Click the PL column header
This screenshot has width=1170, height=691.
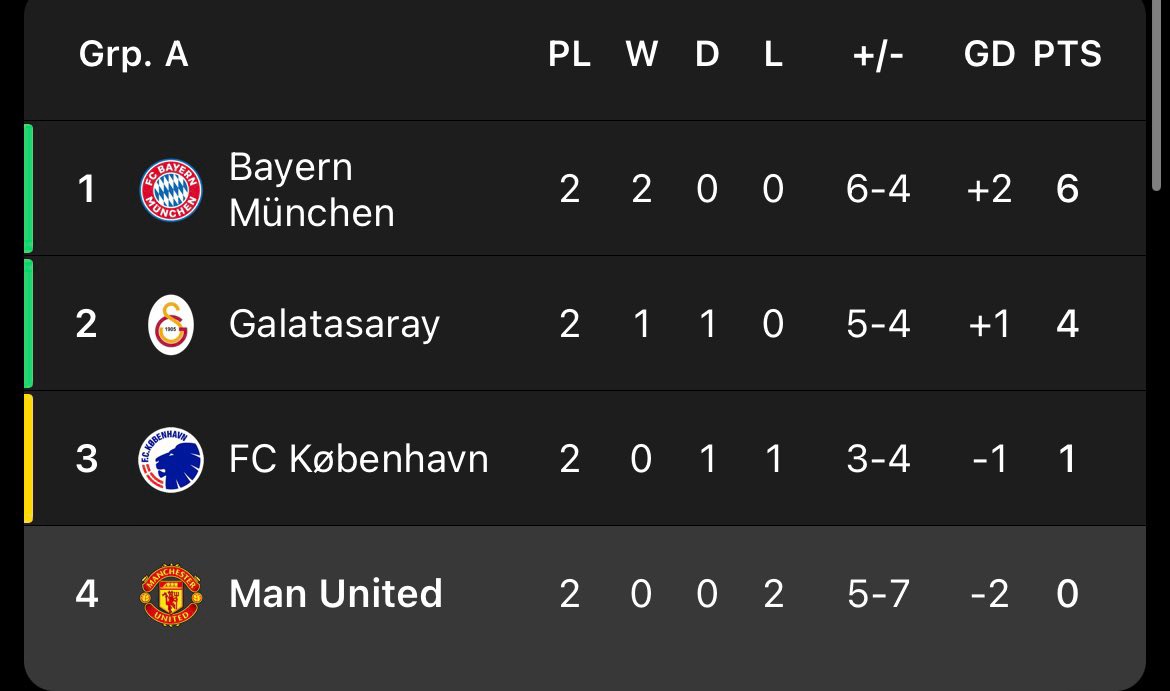click(x=569, y=54)
